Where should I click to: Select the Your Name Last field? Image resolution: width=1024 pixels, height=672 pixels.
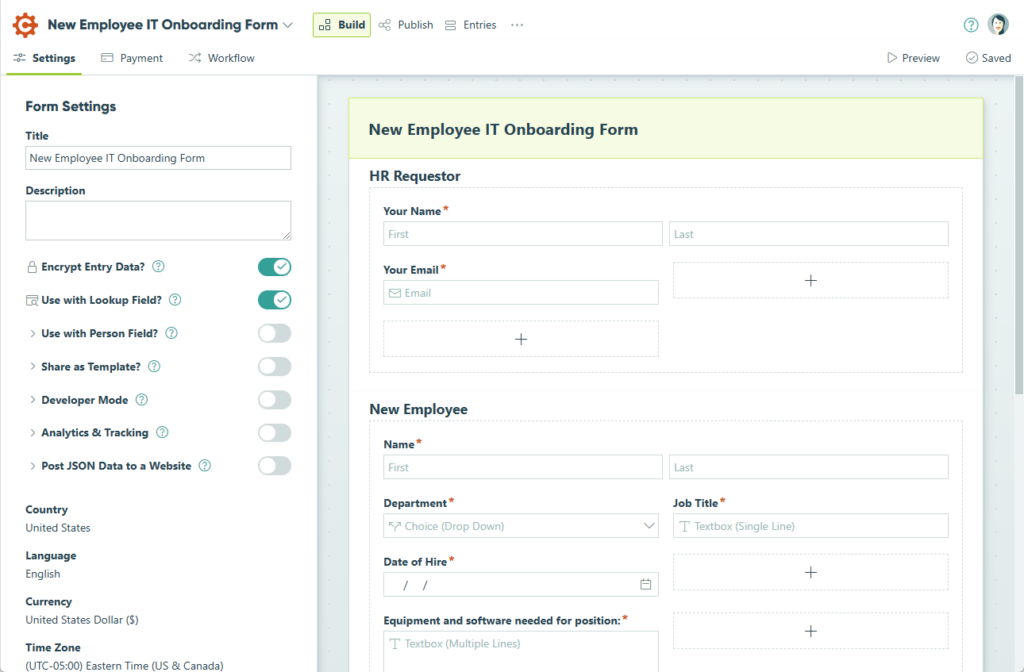point(808,234)
